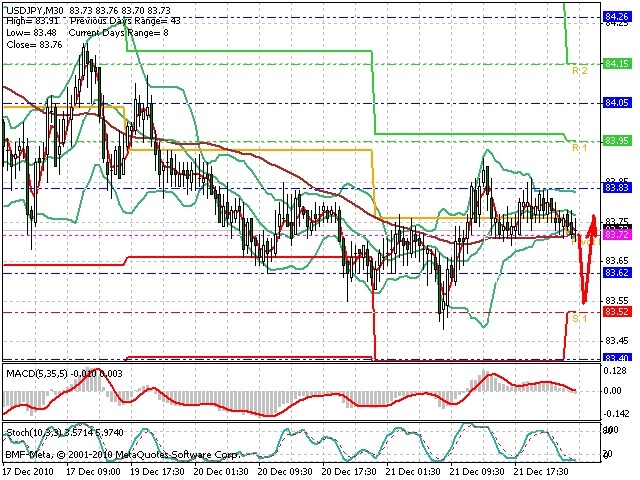Click the magenta 83.72 pivot price label
Image resolution: width=640 pixels, height=480 pixels.
pos(617,234)
